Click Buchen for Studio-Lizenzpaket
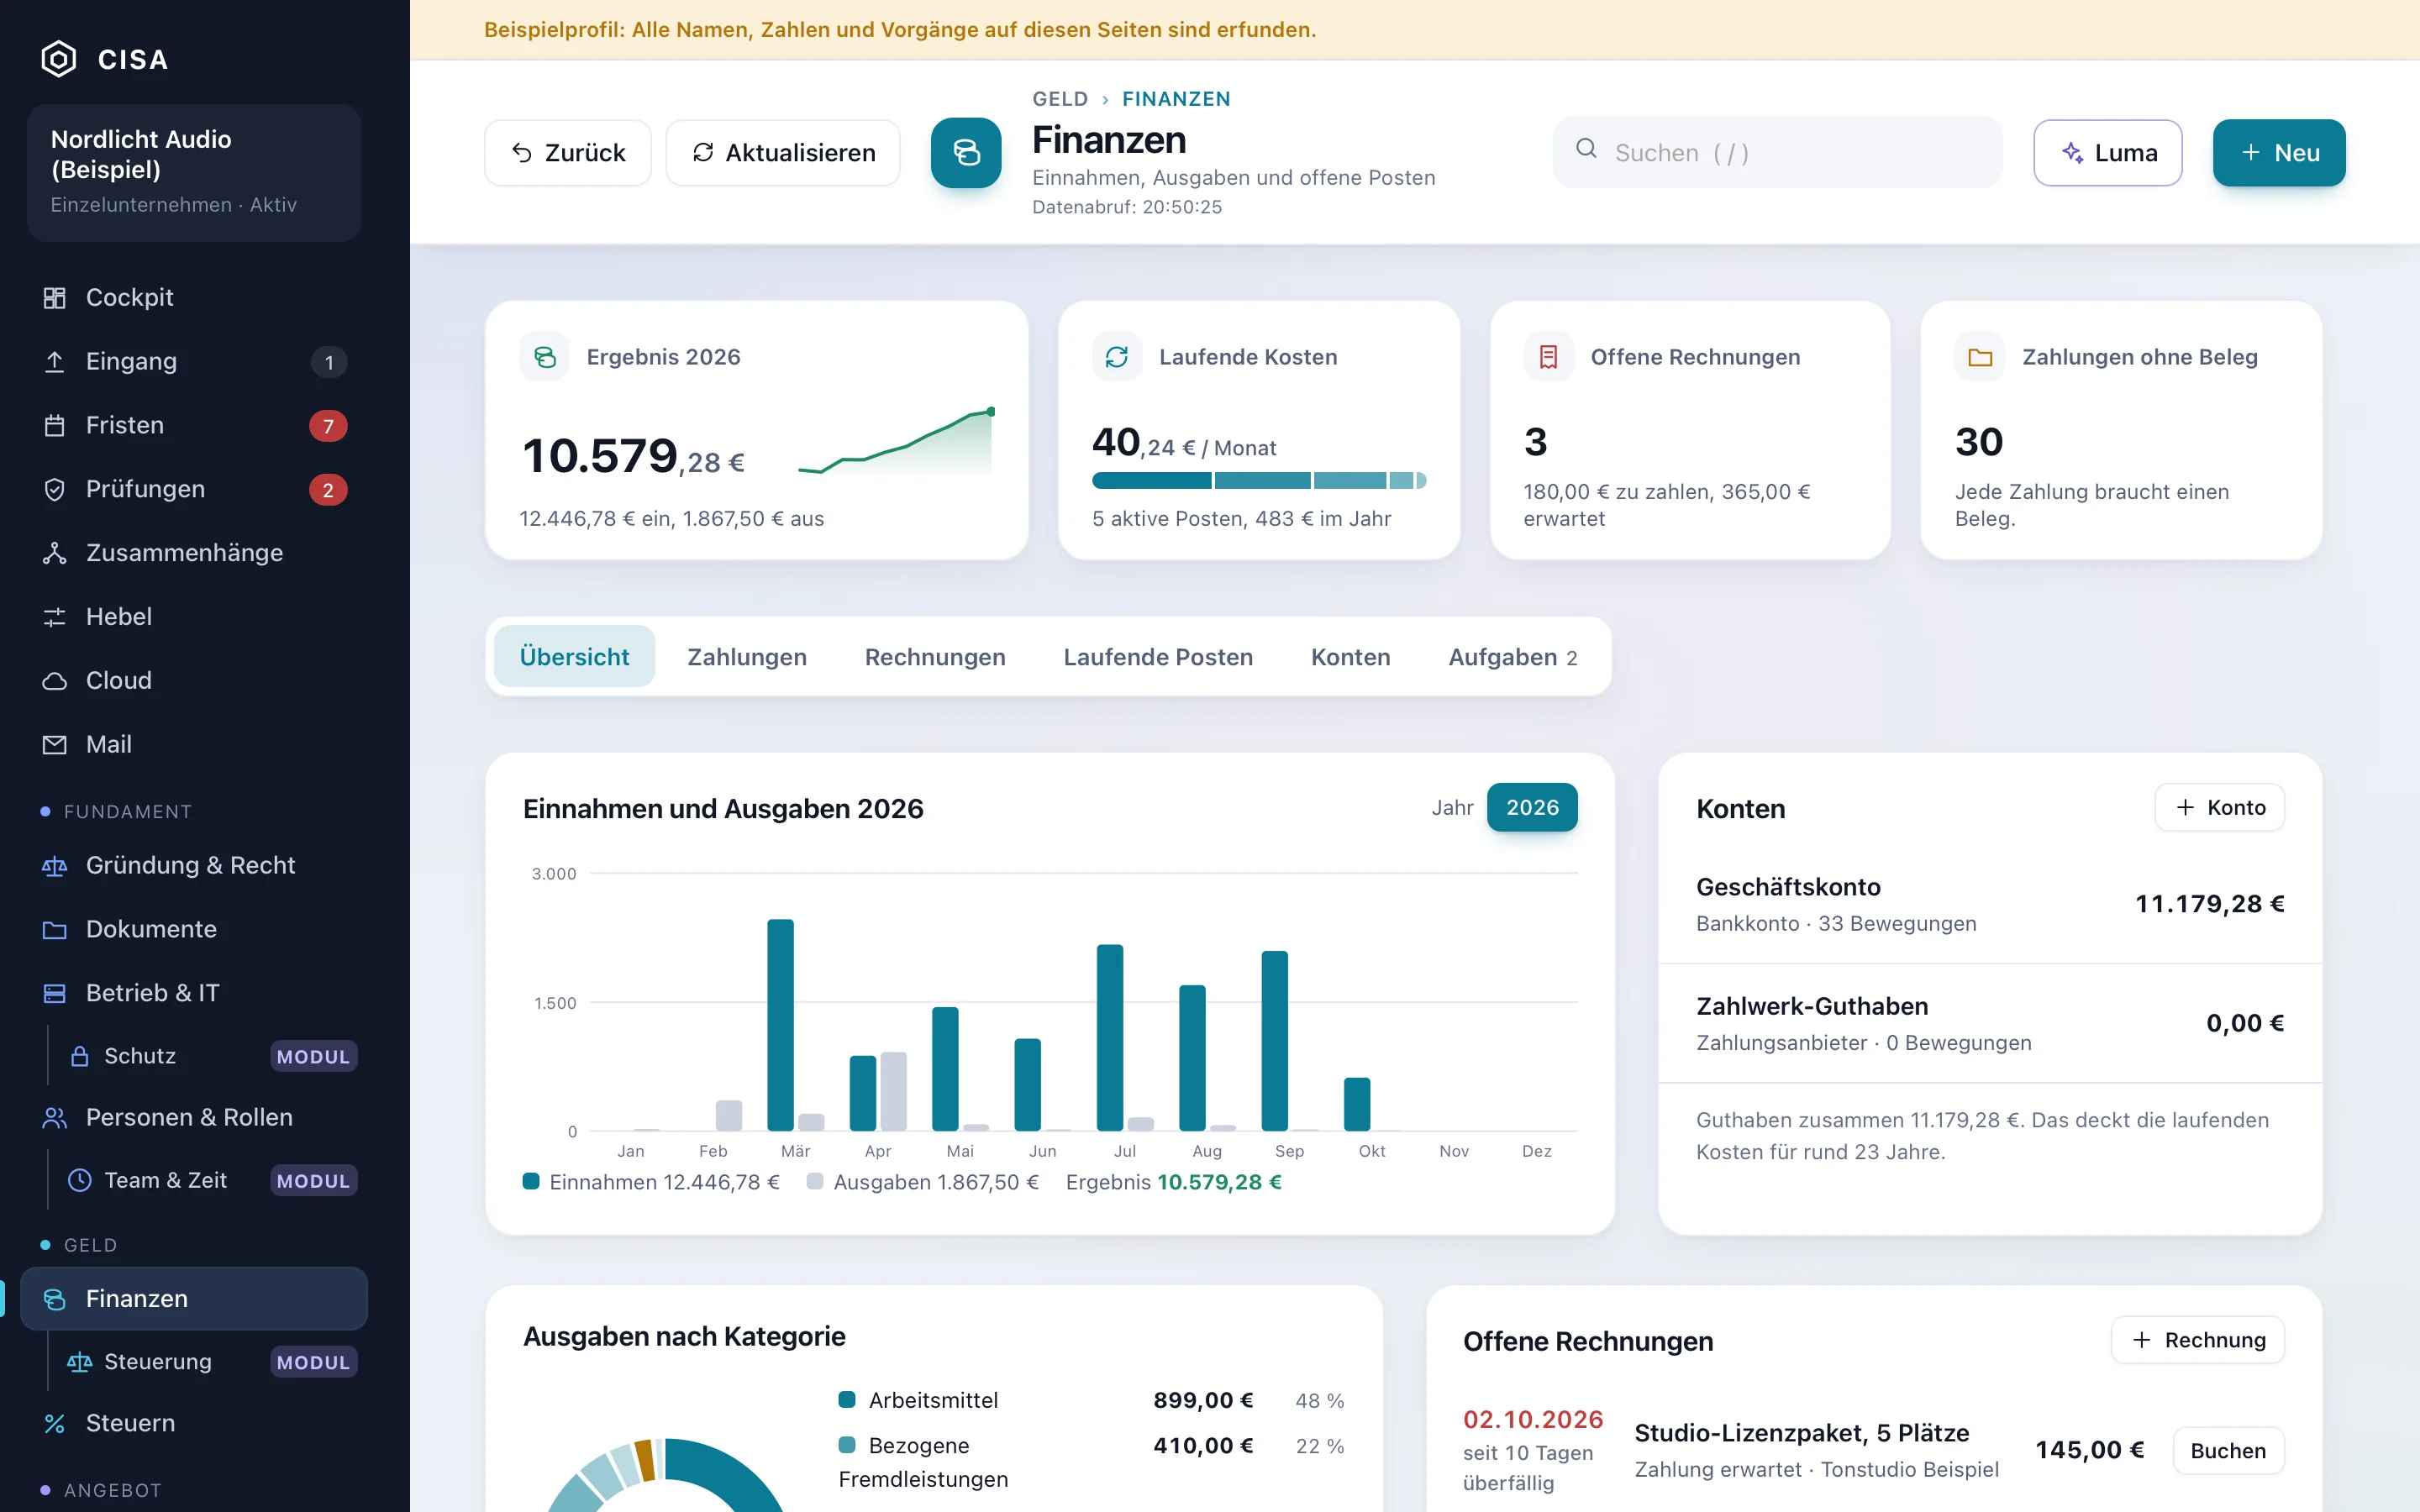2420x1512 pixels. click(2228, 1451)
